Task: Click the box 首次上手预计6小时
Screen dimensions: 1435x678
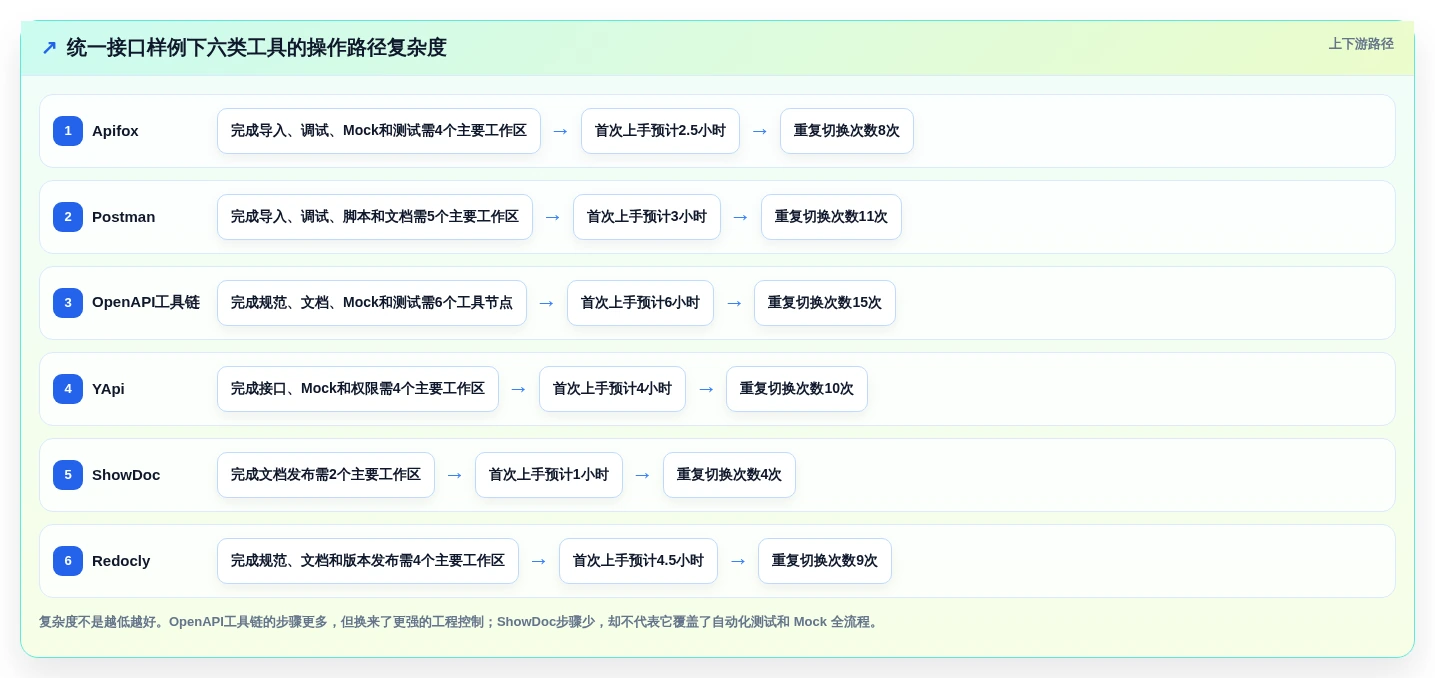Action: coord(640,303)
